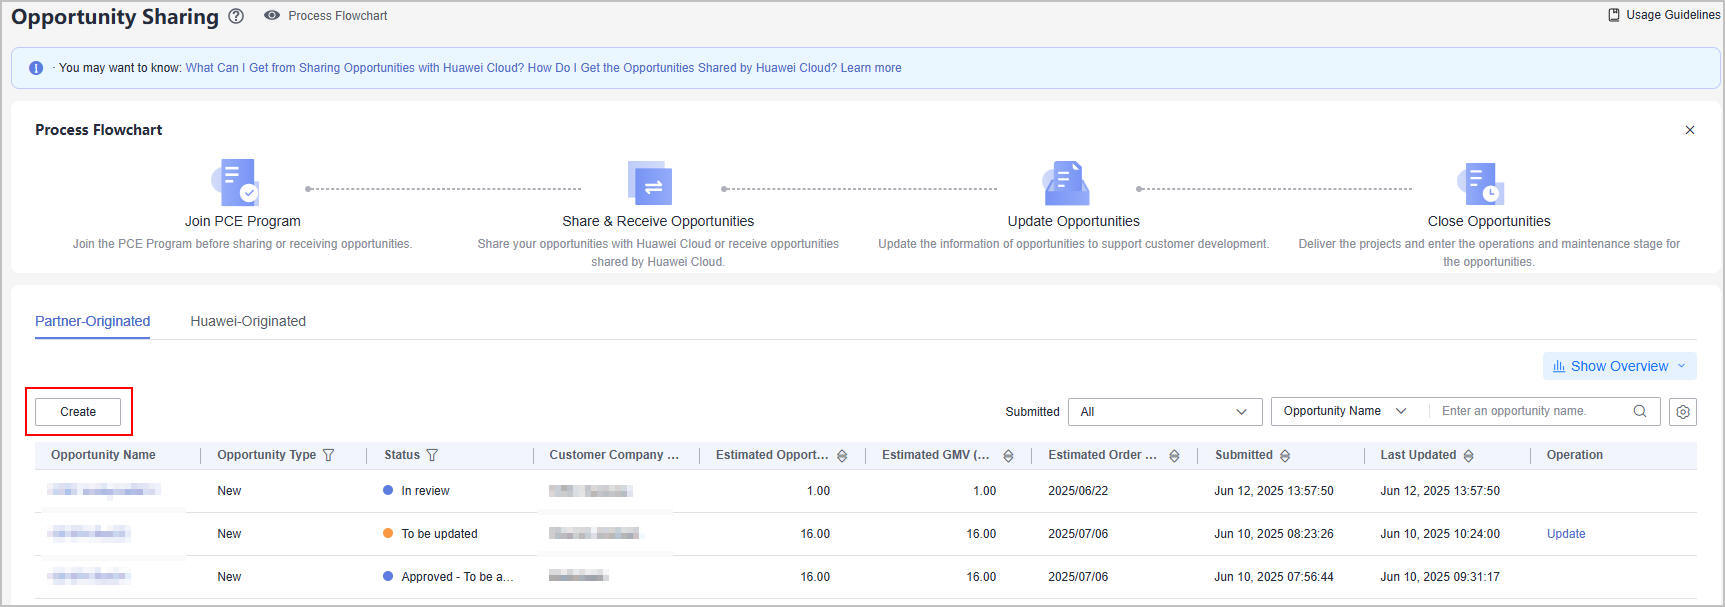Click the Share & Receive Opportunities step title

(658, 221)
